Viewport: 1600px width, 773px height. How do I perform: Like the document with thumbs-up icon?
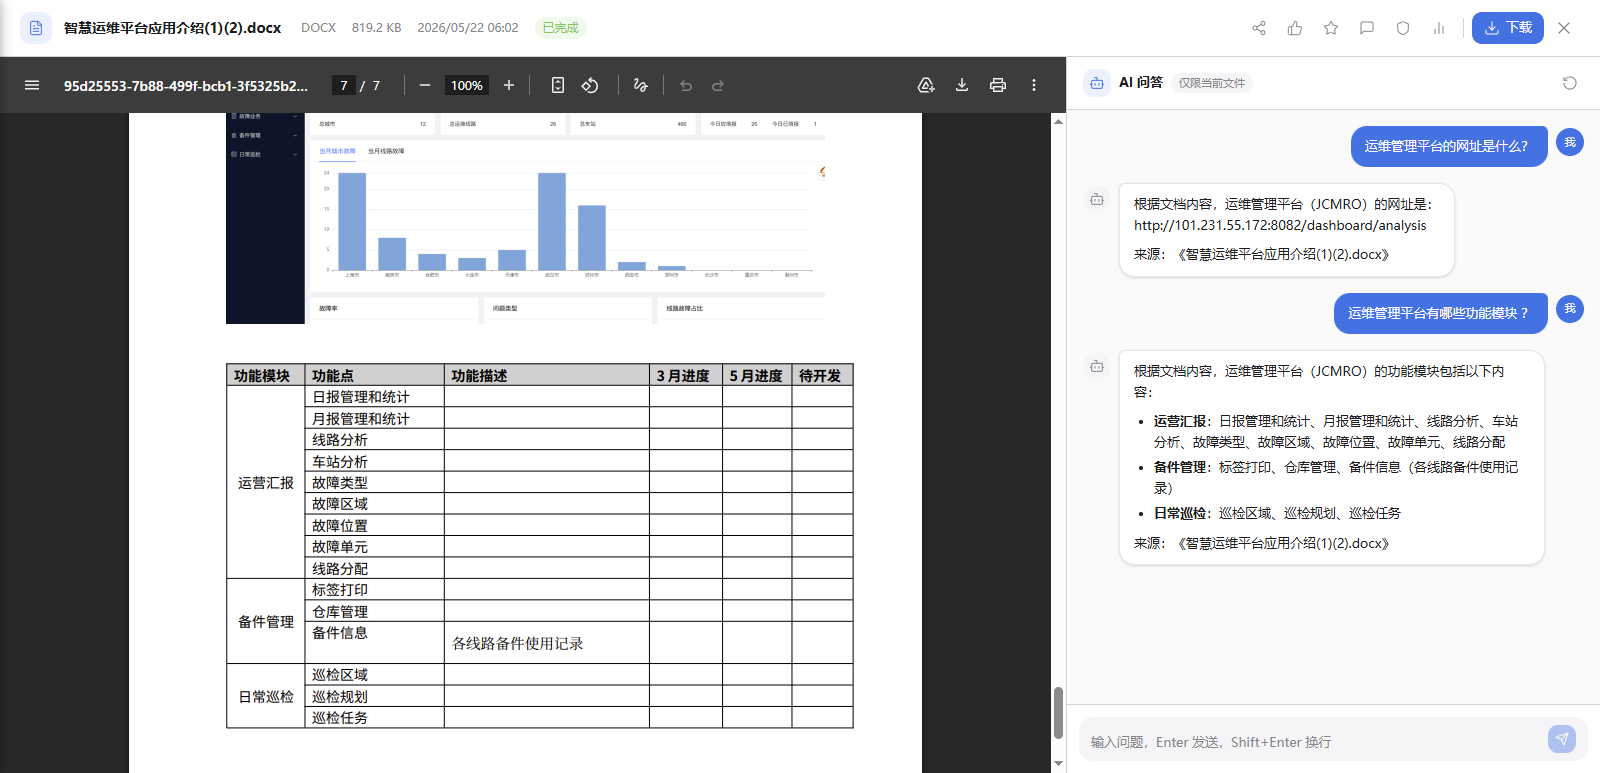(x=1295, y=28)
